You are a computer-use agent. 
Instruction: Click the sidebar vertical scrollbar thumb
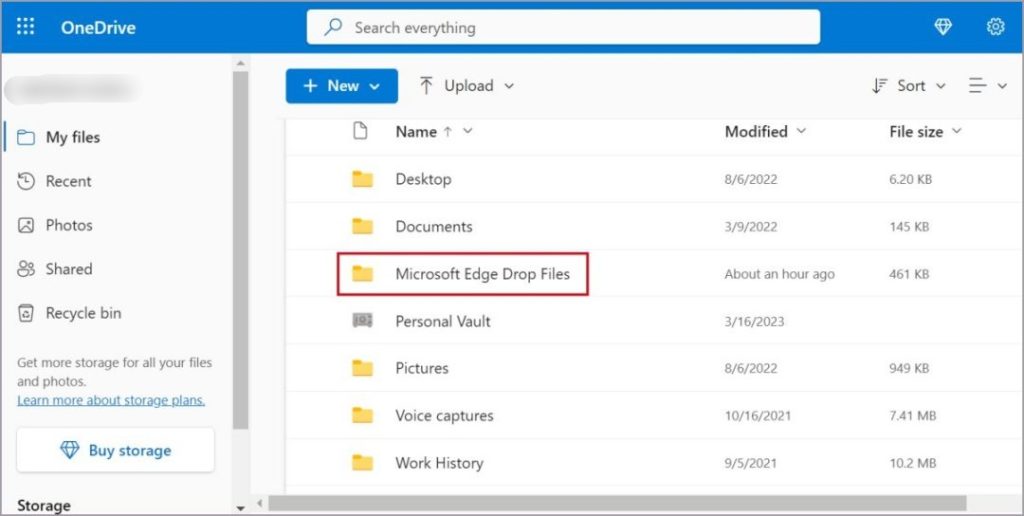click(240, 250)
